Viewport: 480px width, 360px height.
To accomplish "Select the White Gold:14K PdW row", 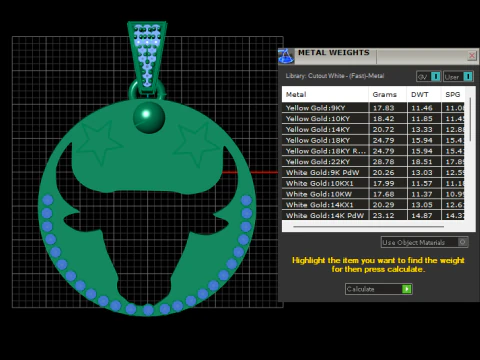I will pyautogui.click(x=373, y=215).
